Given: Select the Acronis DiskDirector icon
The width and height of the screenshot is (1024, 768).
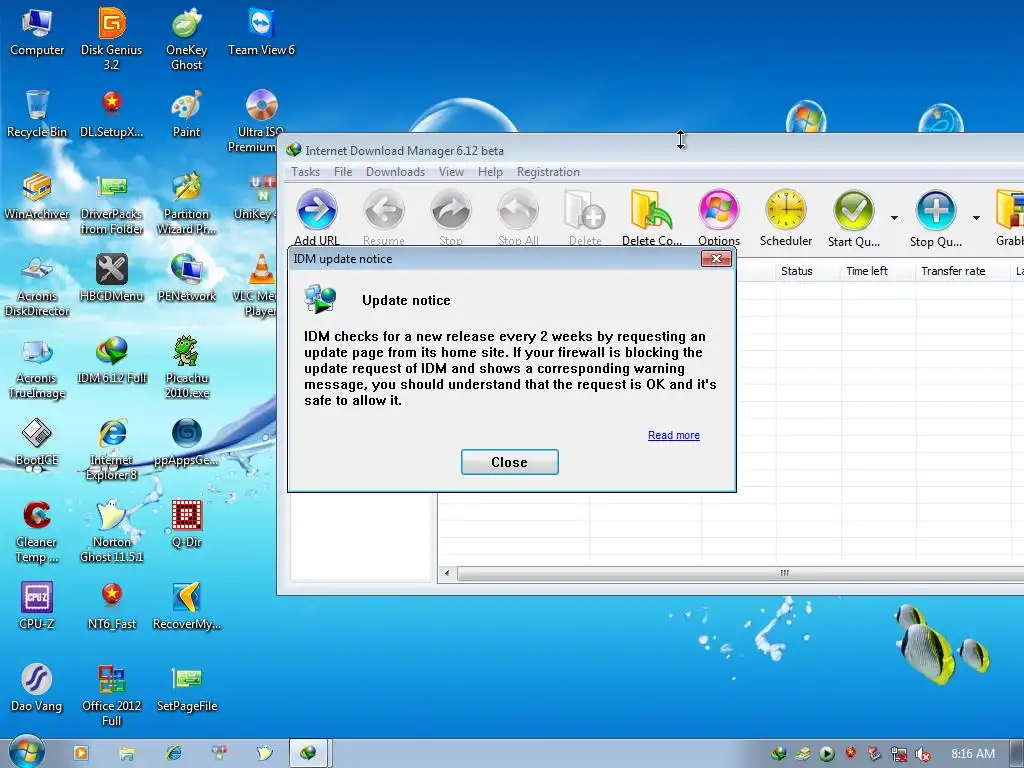Looking at the screenshot, I should pos(37,285).
